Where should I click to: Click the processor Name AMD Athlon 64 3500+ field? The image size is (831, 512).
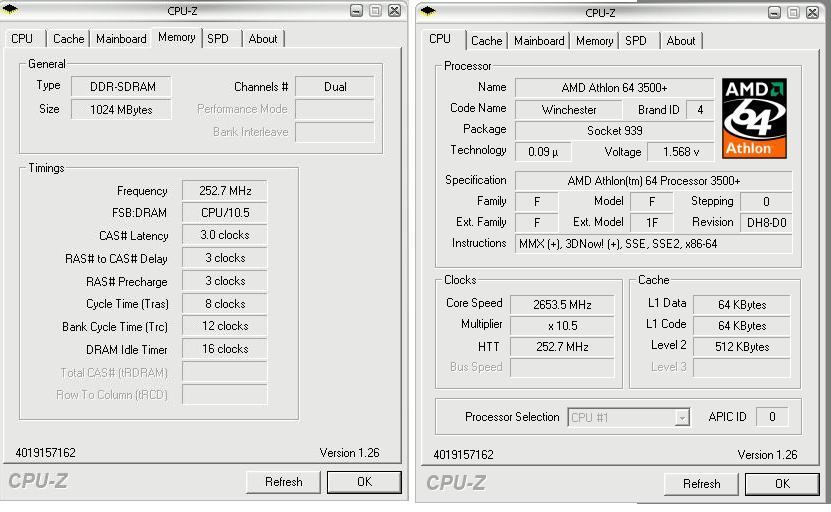click(614, 88)
